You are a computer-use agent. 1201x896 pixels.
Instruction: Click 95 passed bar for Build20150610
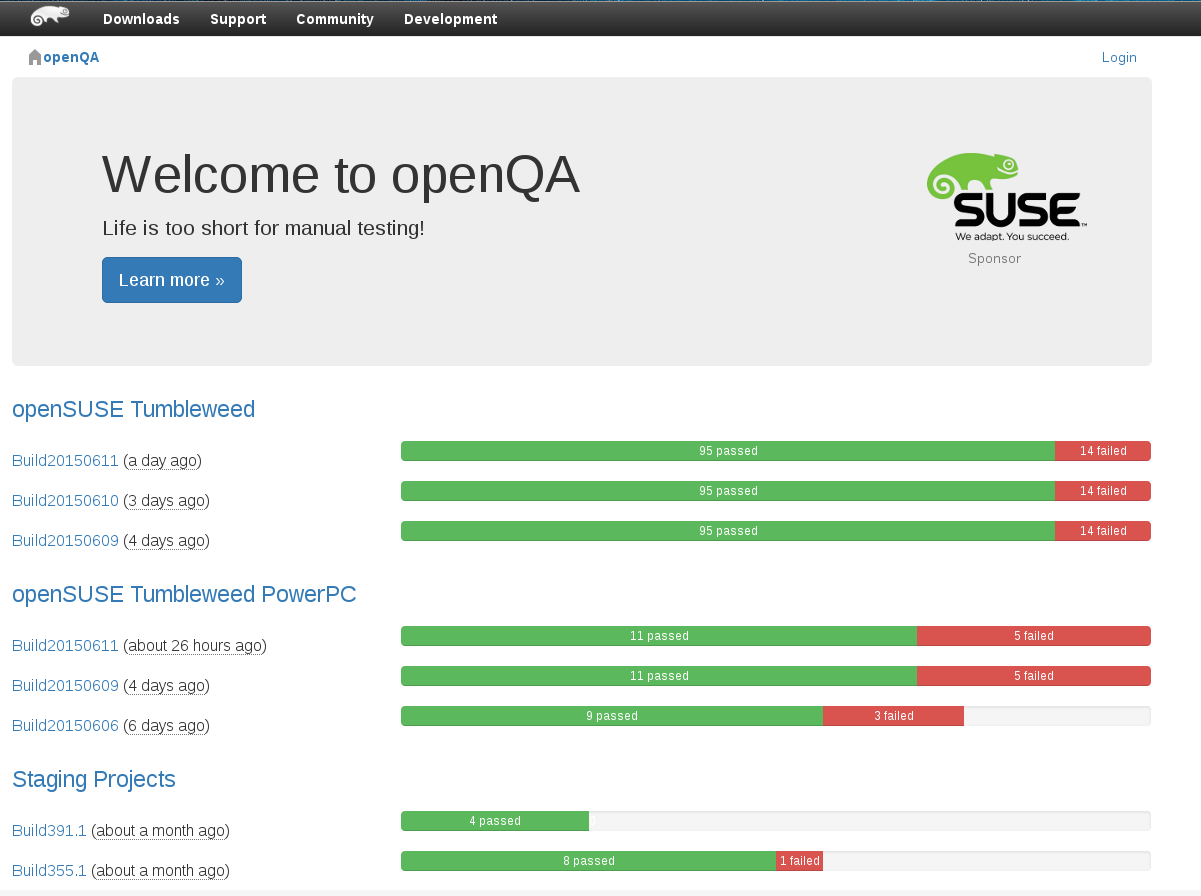[x=728, y=491]
